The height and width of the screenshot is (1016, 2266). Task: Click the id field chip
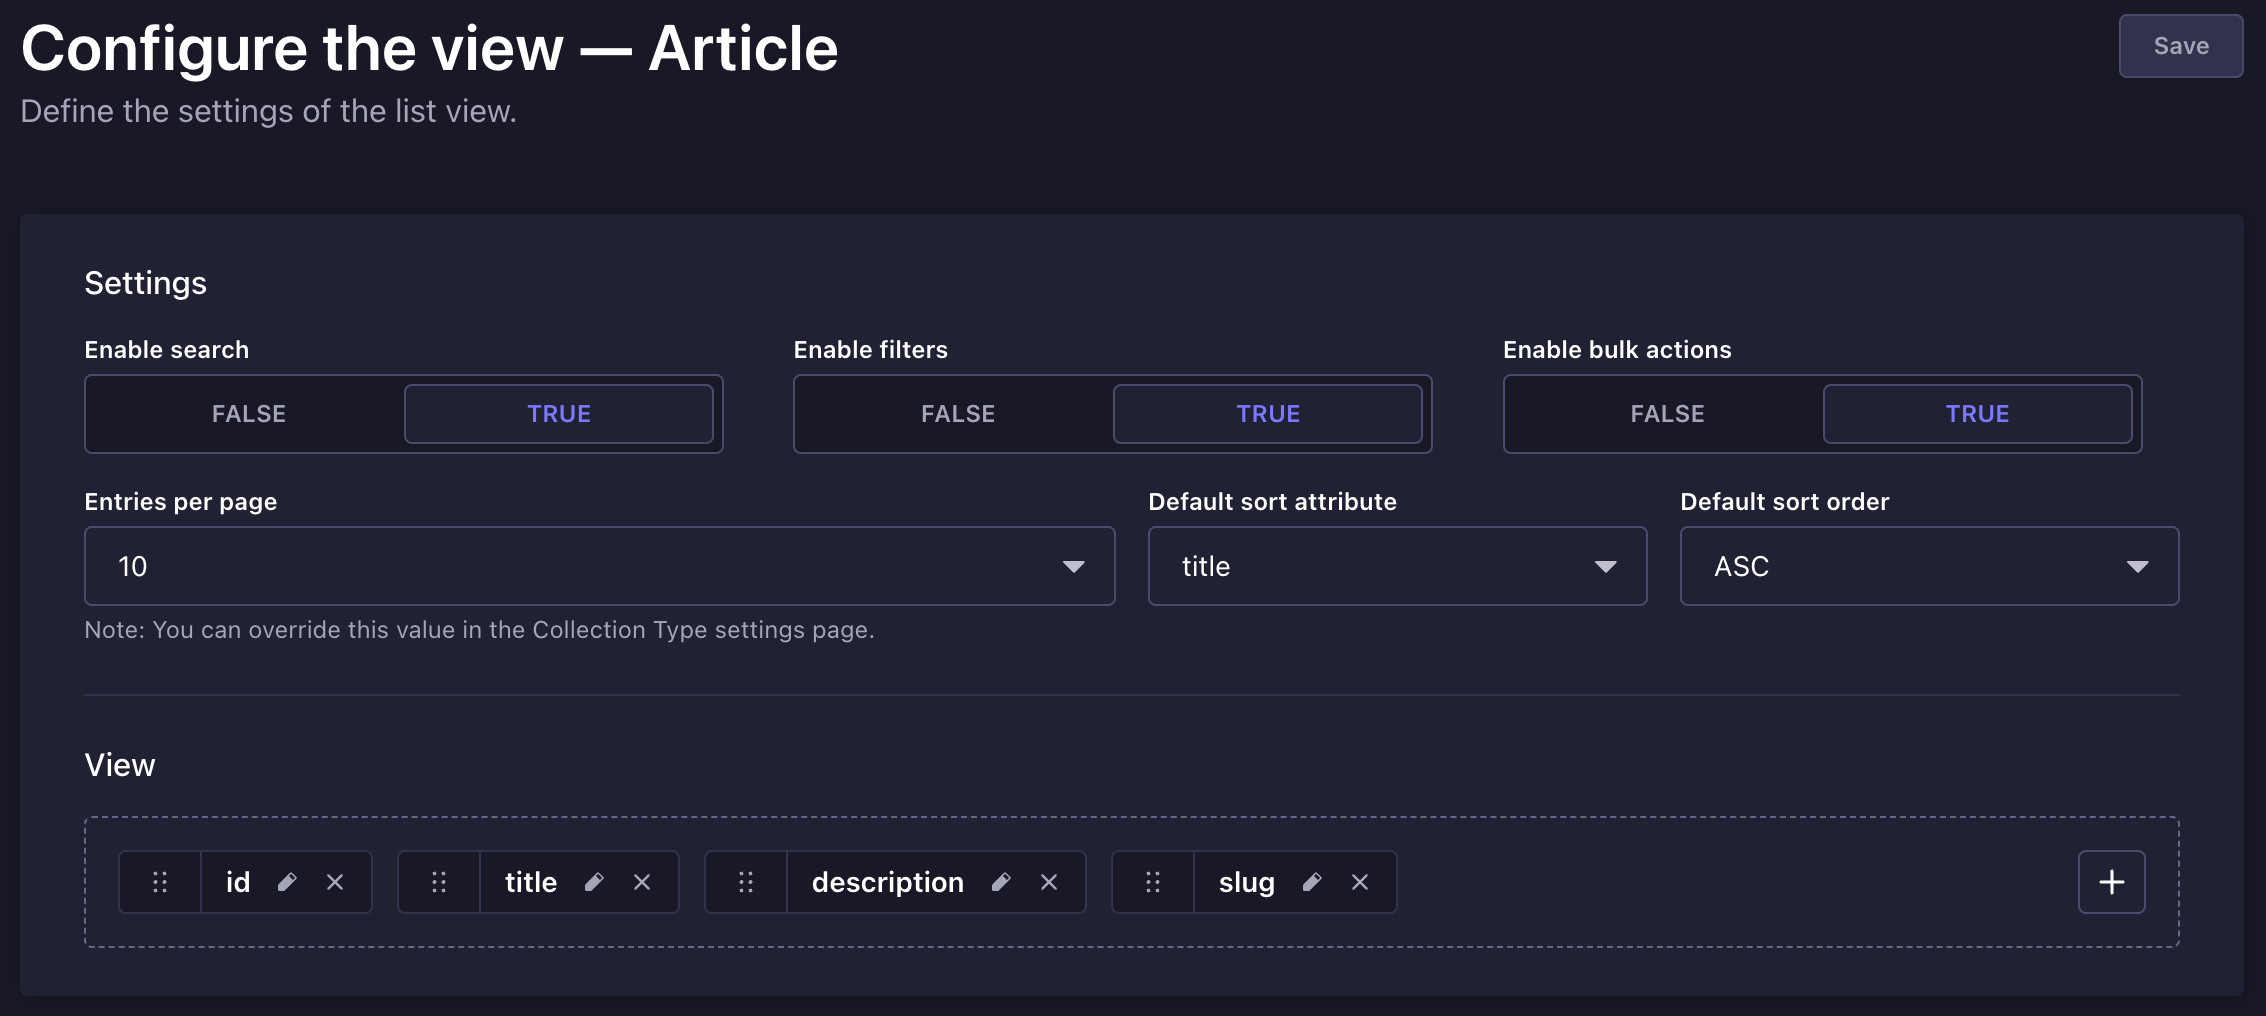point(238,881)
